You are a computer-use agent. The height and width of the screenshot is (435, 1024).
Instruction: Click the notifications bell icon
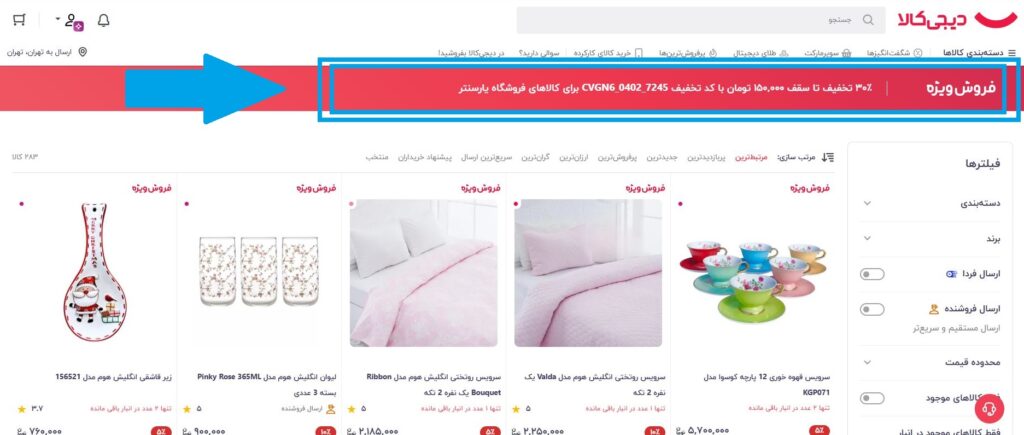[x=103, y=20]
